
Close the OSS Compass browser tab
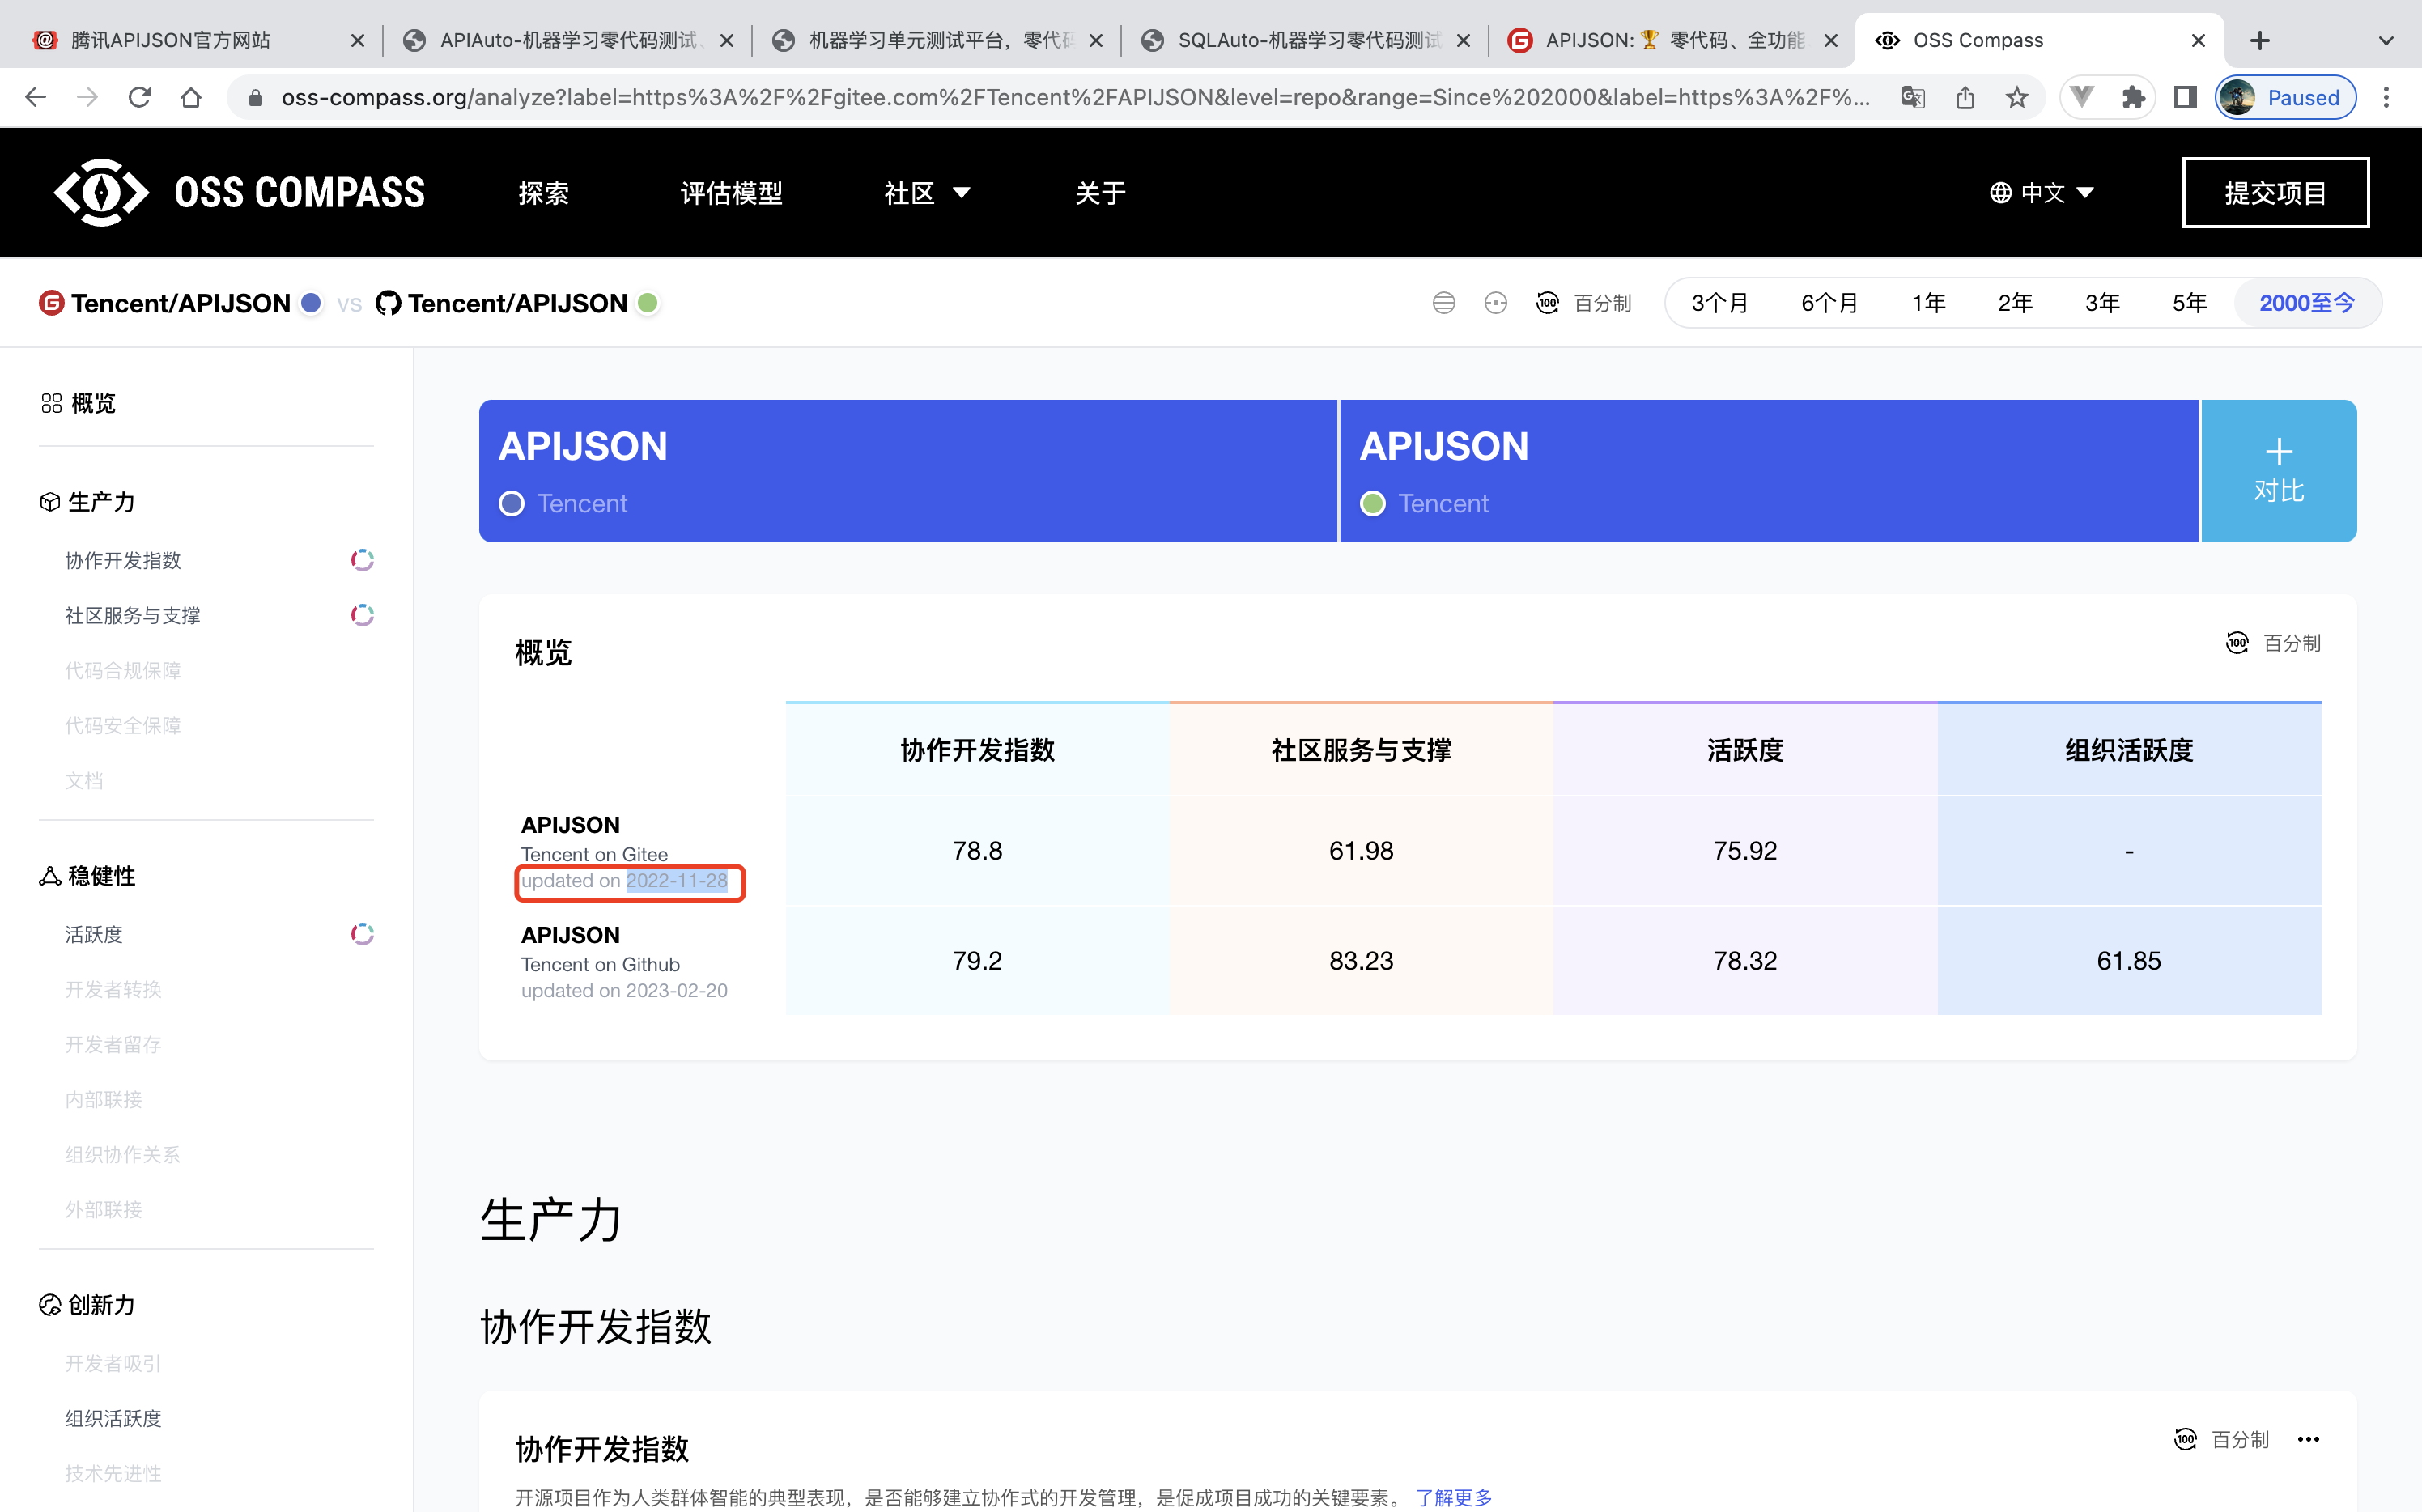click(x=2198, y=40)
